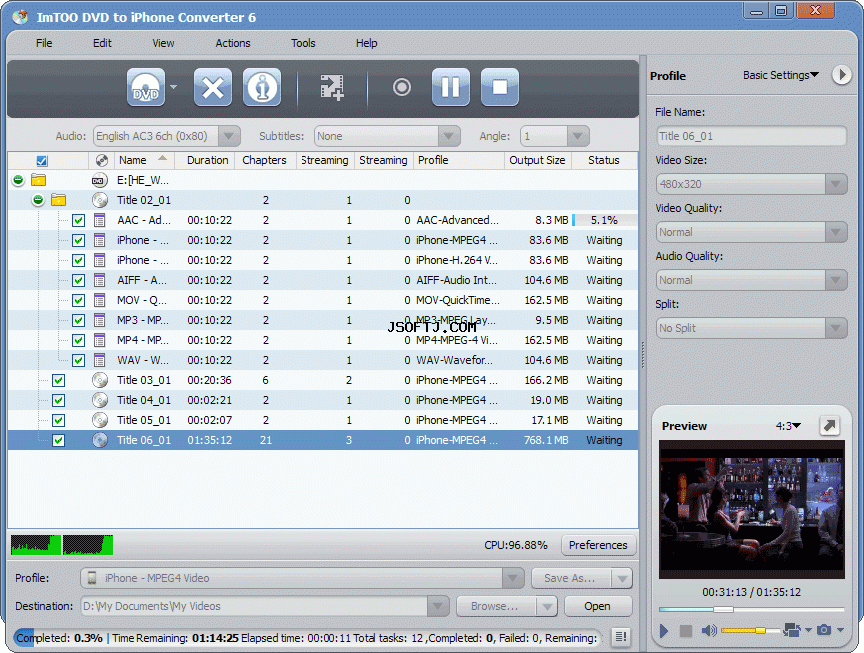This screenshot has height=653, width=864.
Task: Click the round arrow button beside Basic Settings
Action: click(841, 74)
